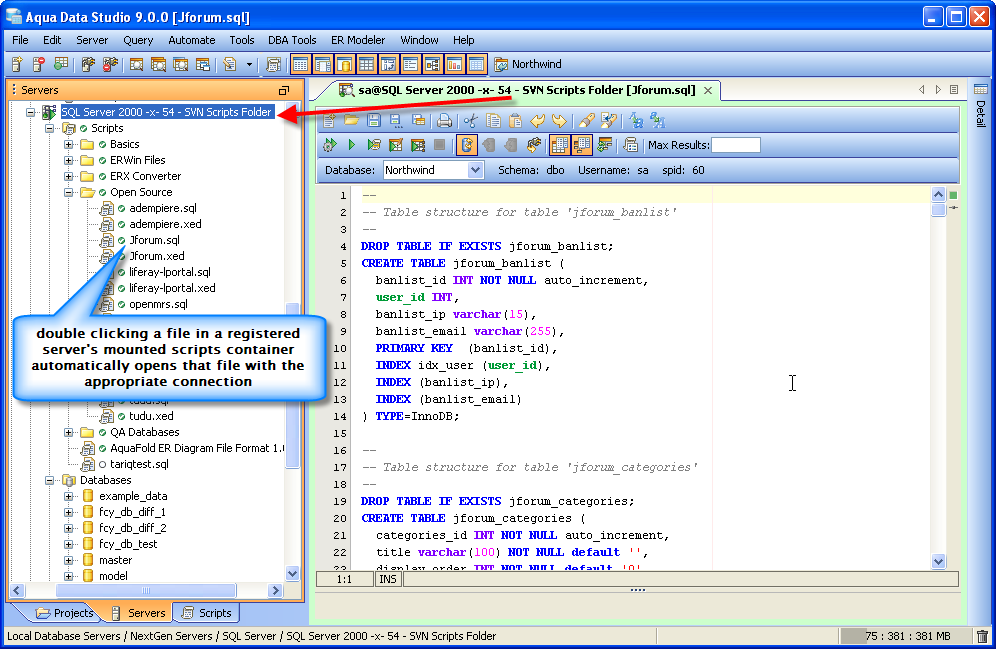Select adempiere.sql in the scripts tree

(162, 208)
